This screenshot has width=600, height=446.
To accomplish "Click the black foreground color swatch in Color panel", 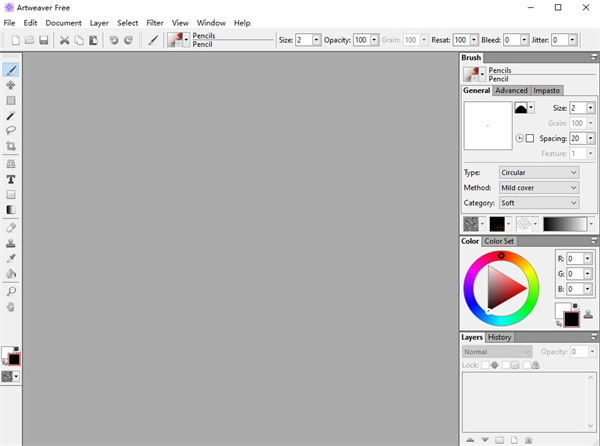I will pyautogui.click(x=572, y=319).
